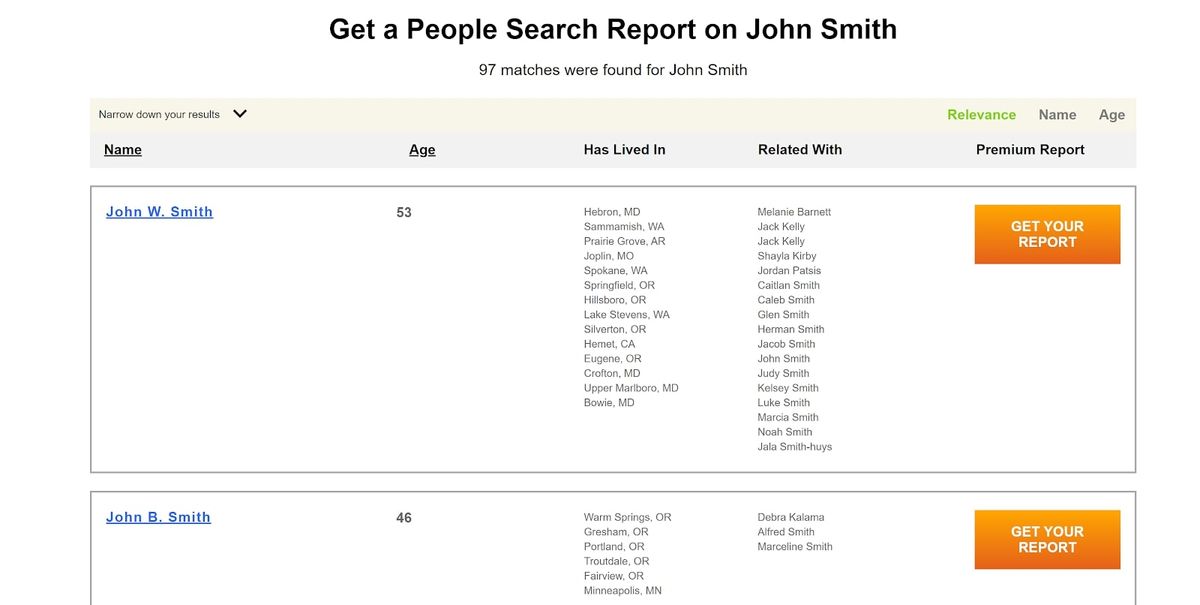This screenshot has height=605, width=1200.
Task: Click the Premium Report column header
Action: point(1030,149)
